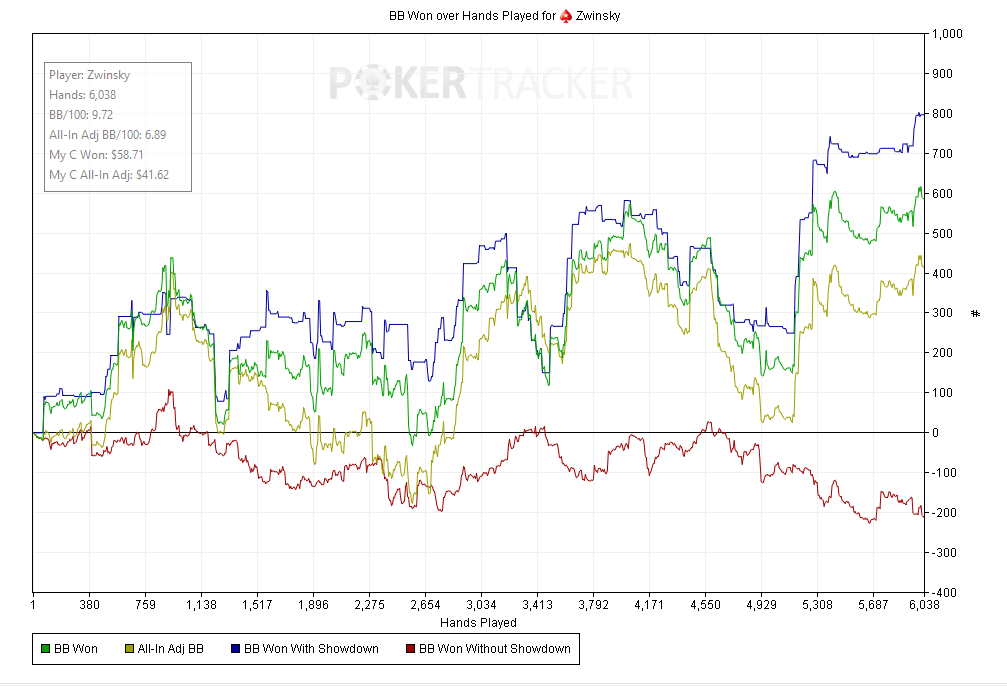1007x686 pixels.
Task: Click the blue BB Won With Showdown swatch
Action: (x=235, y=649)
